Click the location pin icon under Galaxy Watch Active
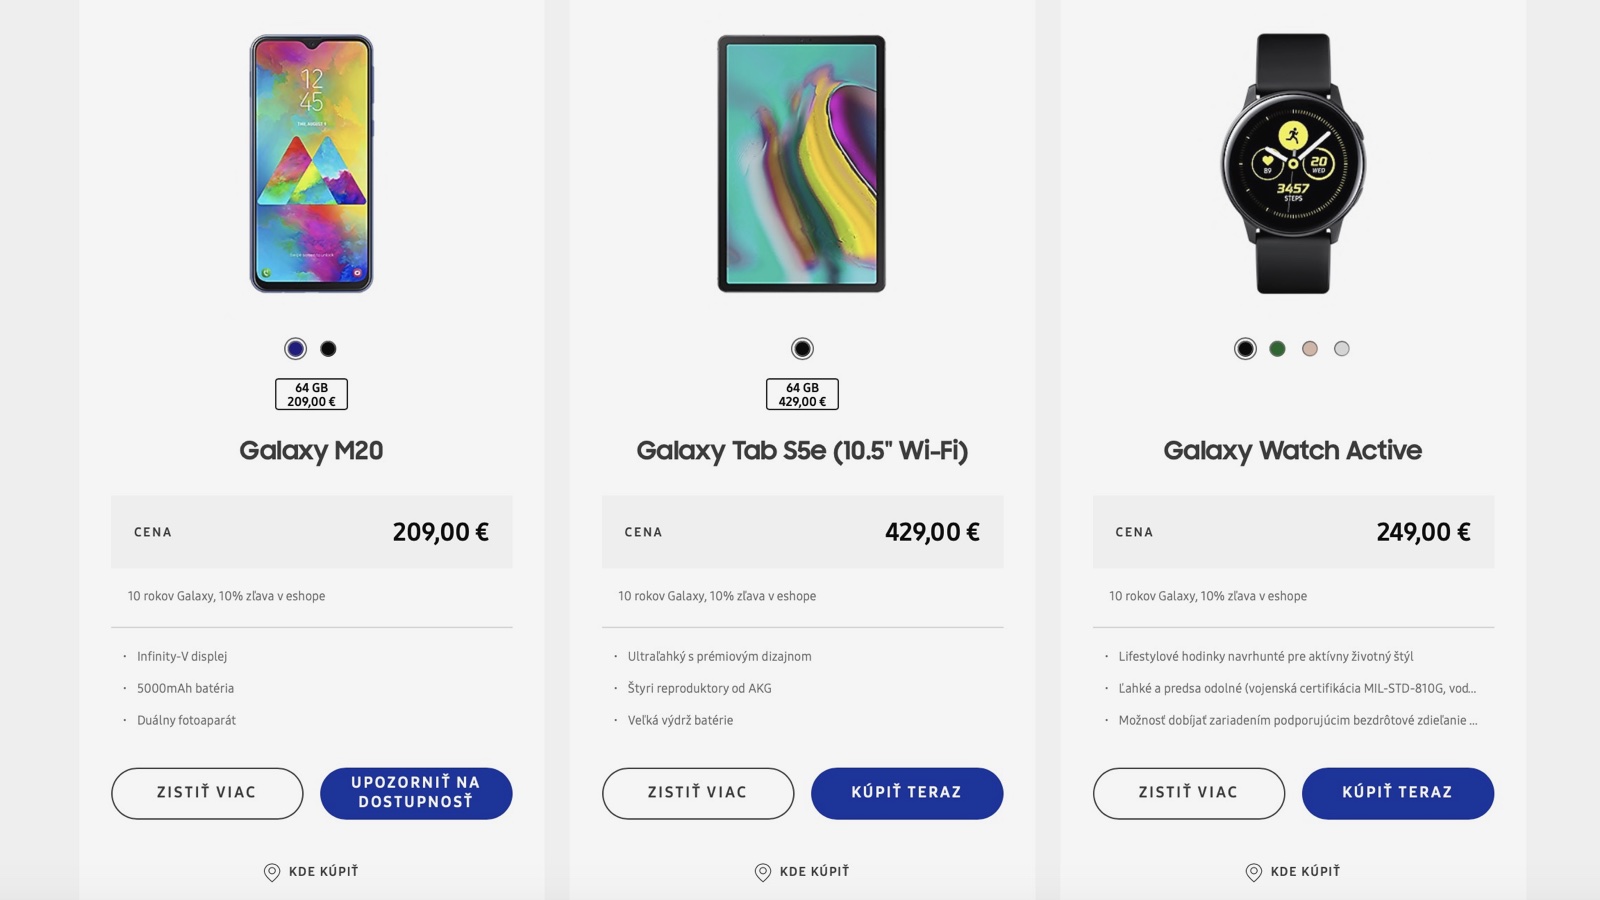 point(1254,871)
